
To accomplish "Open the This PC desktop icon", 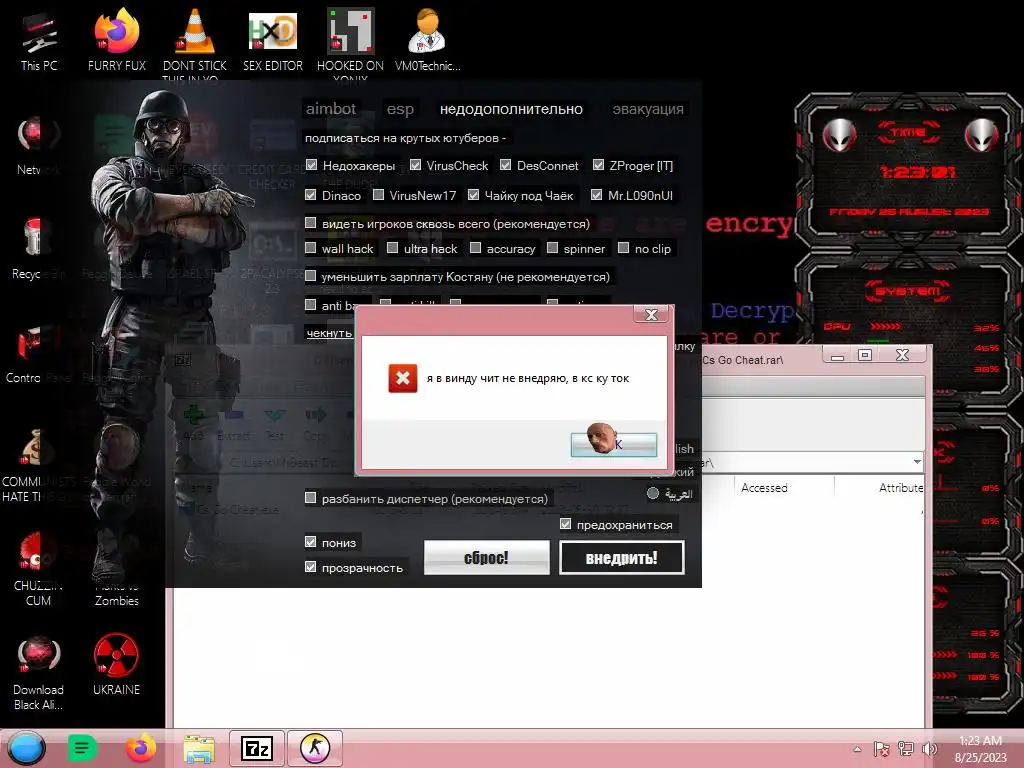I will 39,40.
